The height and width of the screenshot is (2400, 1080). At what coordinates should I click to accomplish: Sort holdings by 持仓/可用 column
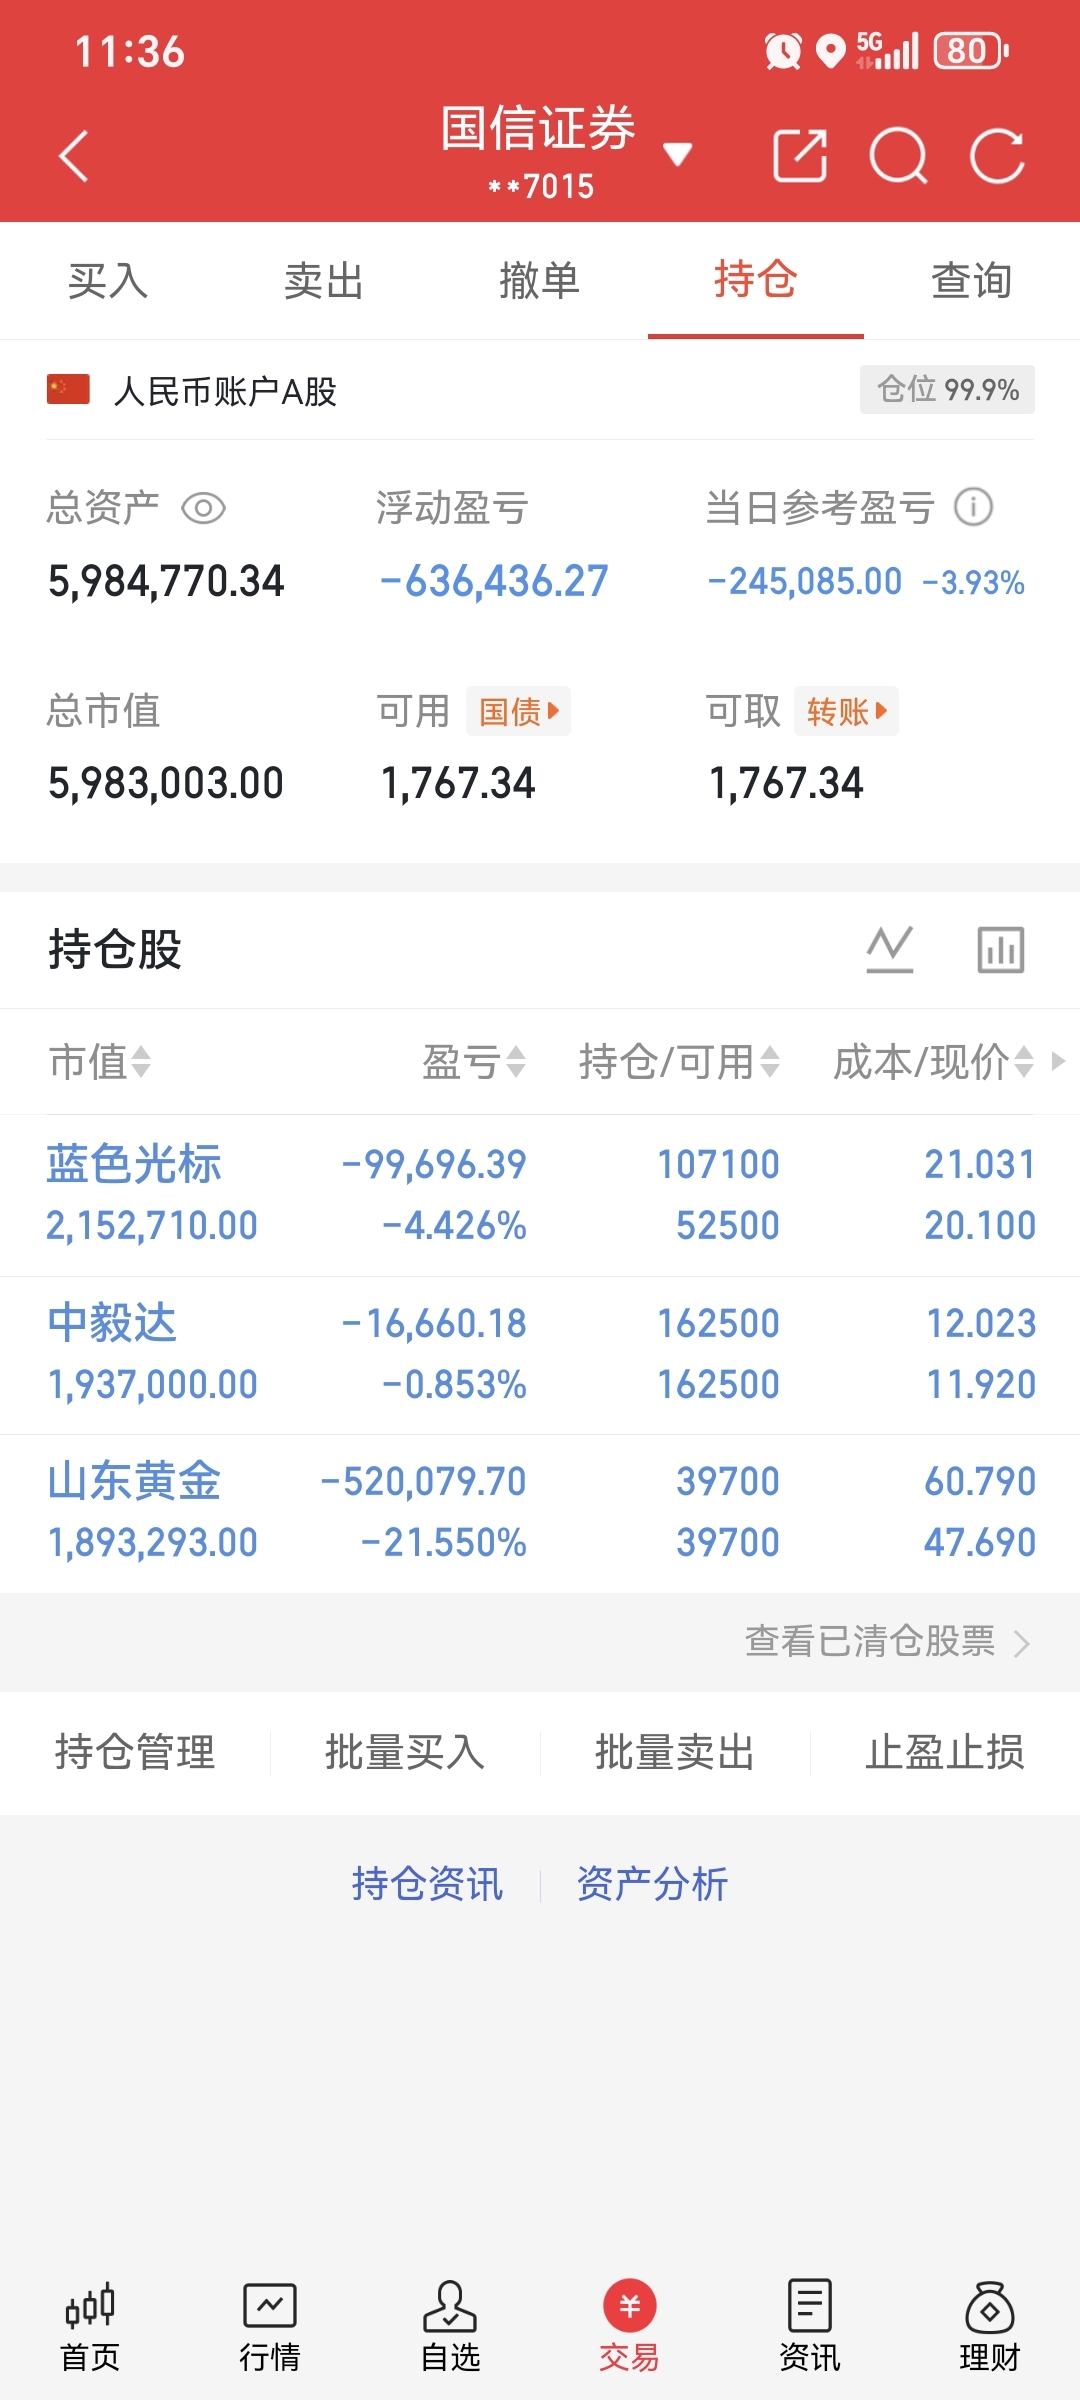click(679, 1061)
